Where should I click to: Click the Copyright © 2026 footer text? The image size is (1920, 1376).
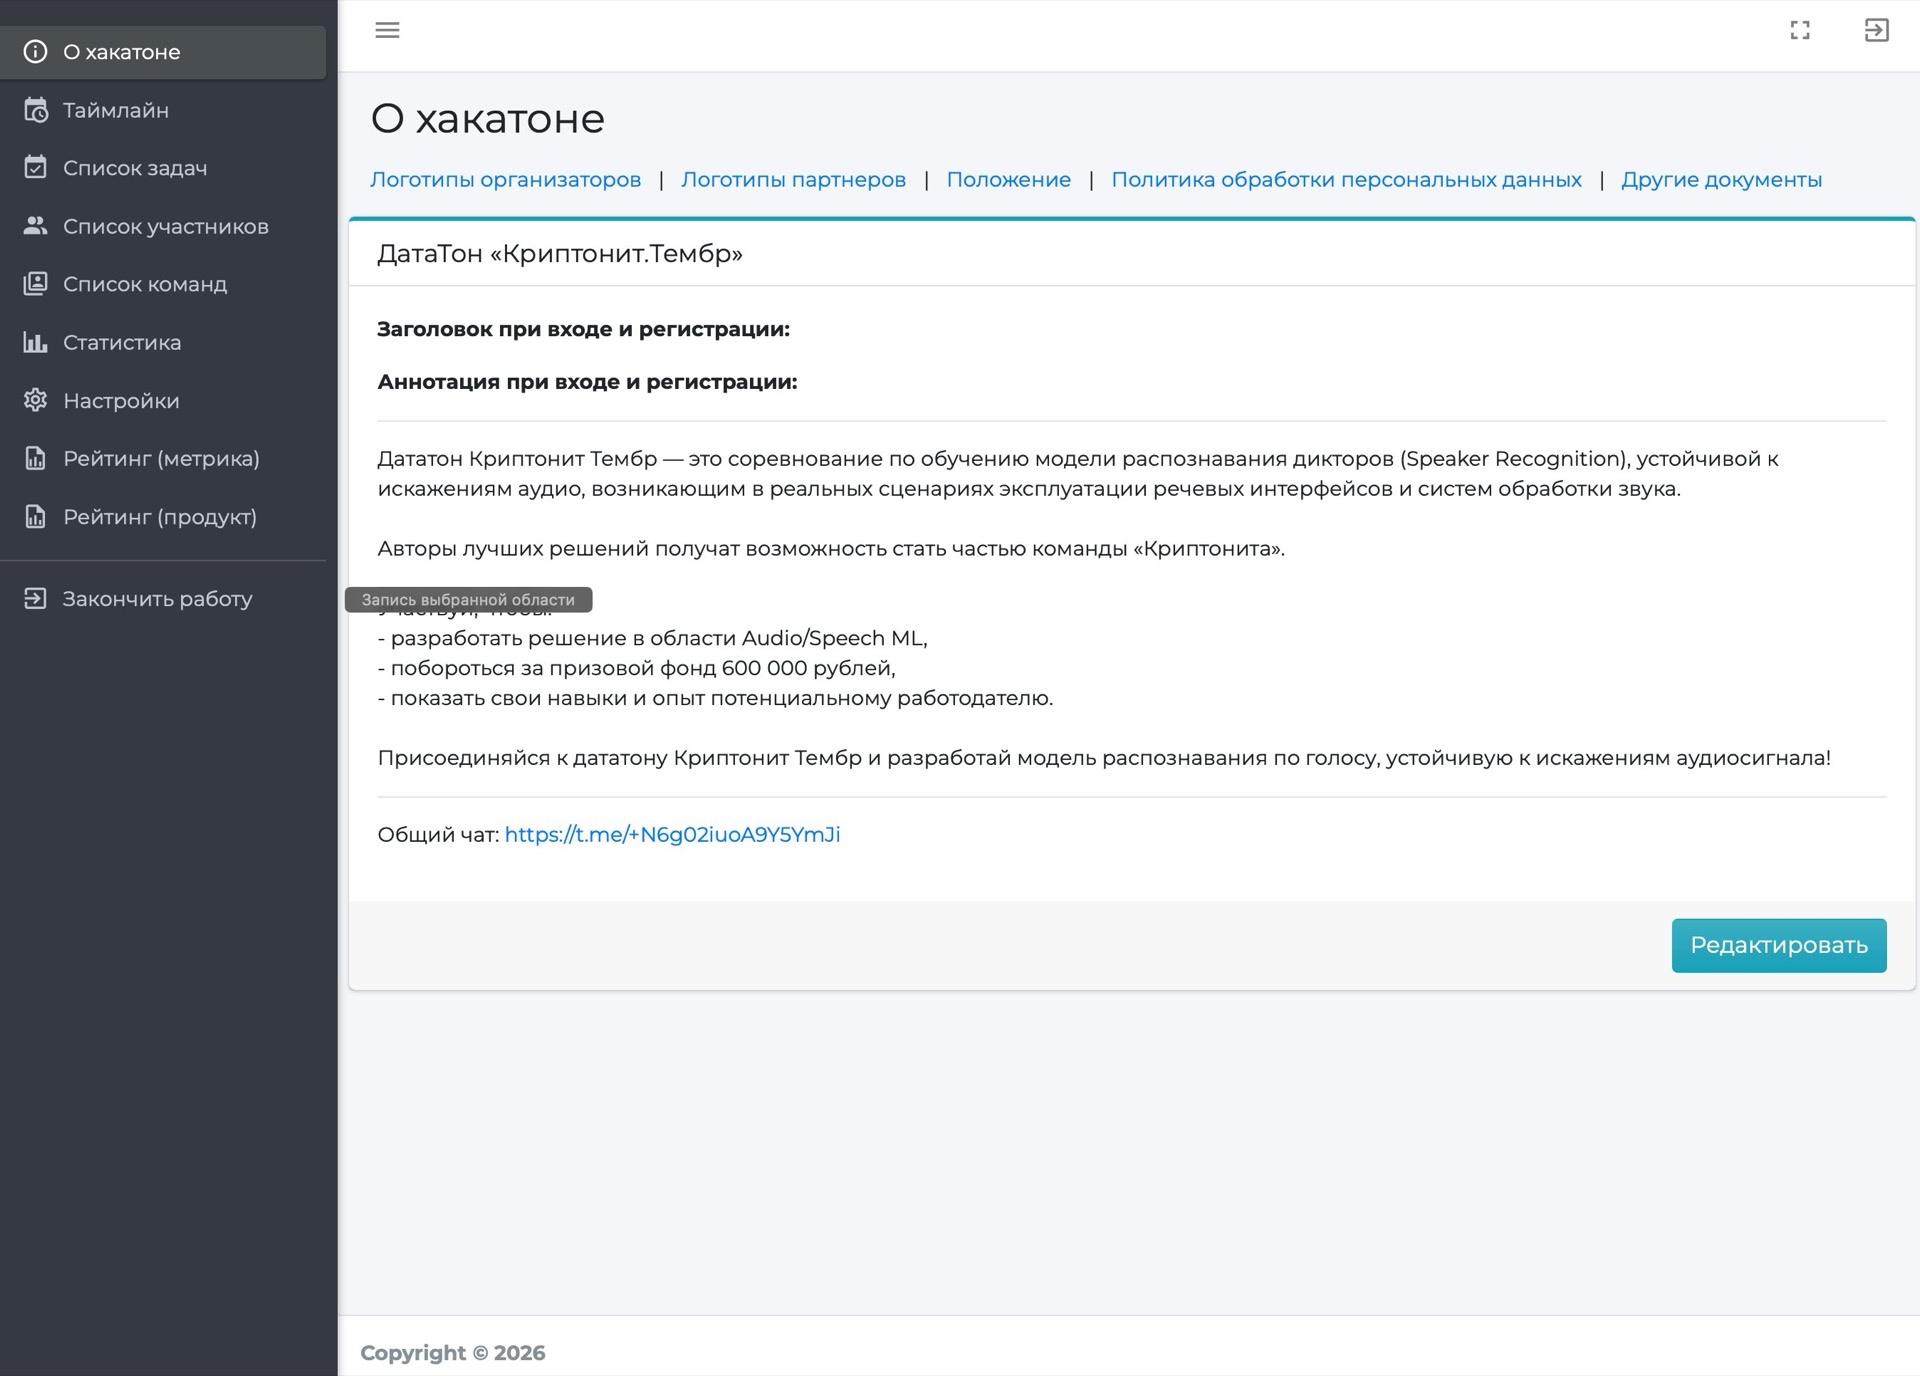click(x=453, y=1353)
